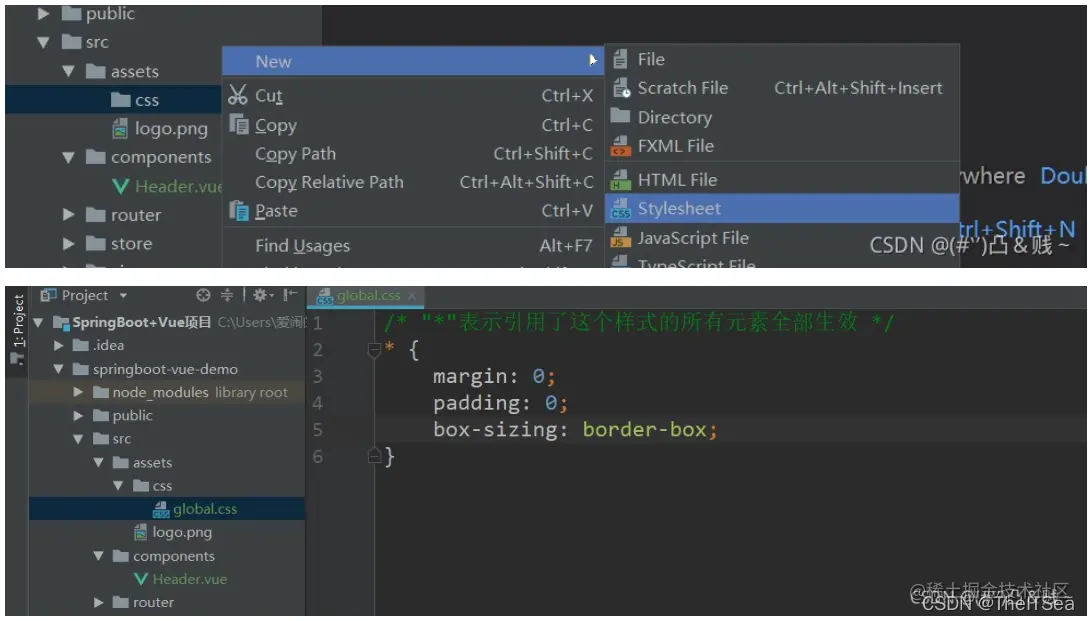Viewport: 1090px width, 621px height.
Task: Click the fold end marker at line 6
Action: coord(374,456)
